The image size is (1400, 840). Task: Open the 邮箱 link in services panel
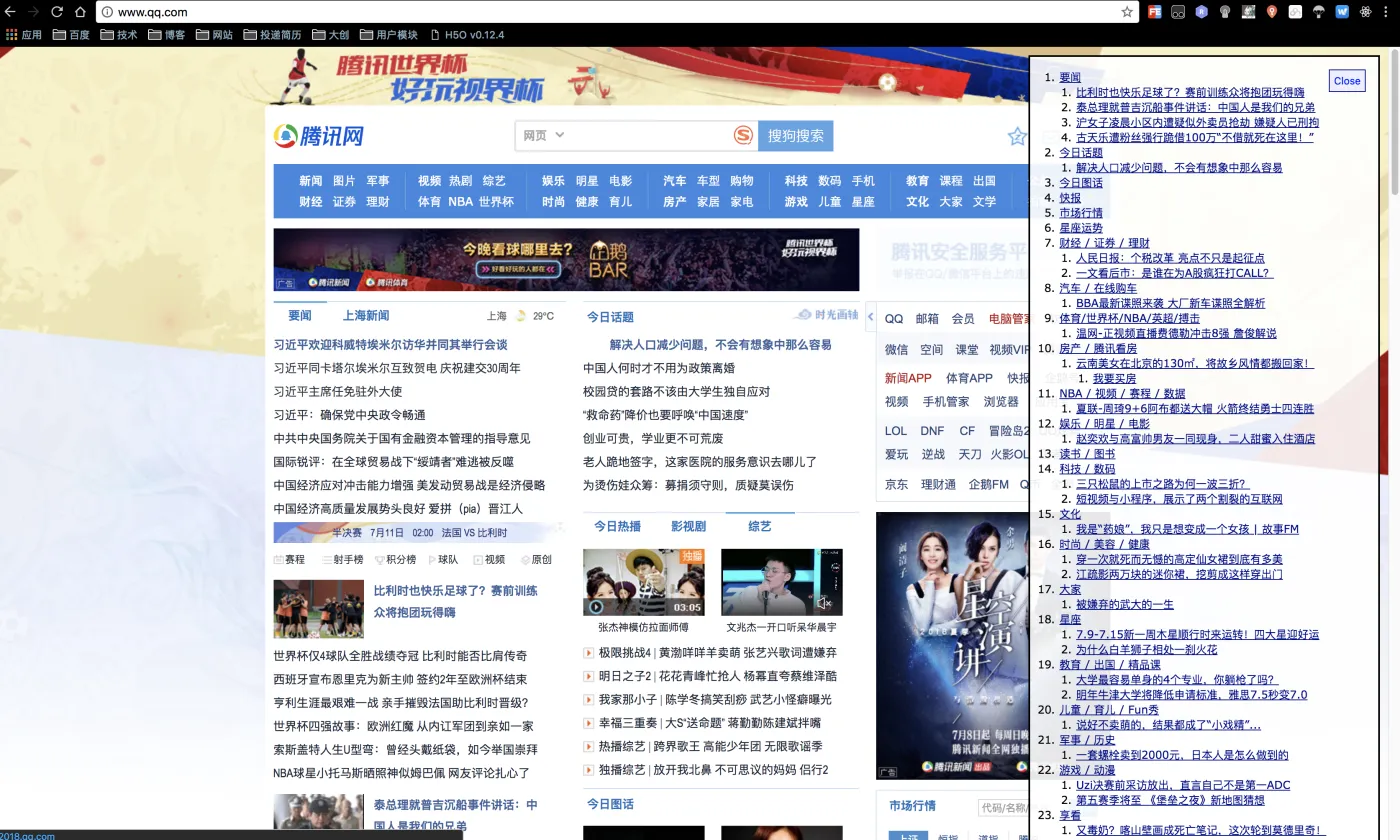[x=927, y=319]
